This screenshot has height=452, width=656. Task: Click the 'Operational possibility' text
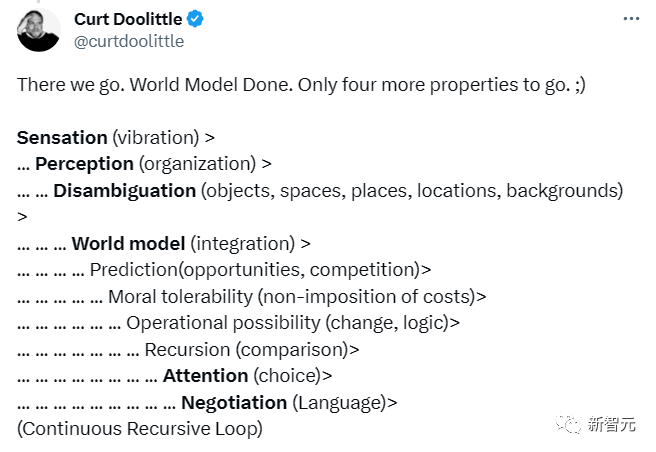tap(223, 323)
